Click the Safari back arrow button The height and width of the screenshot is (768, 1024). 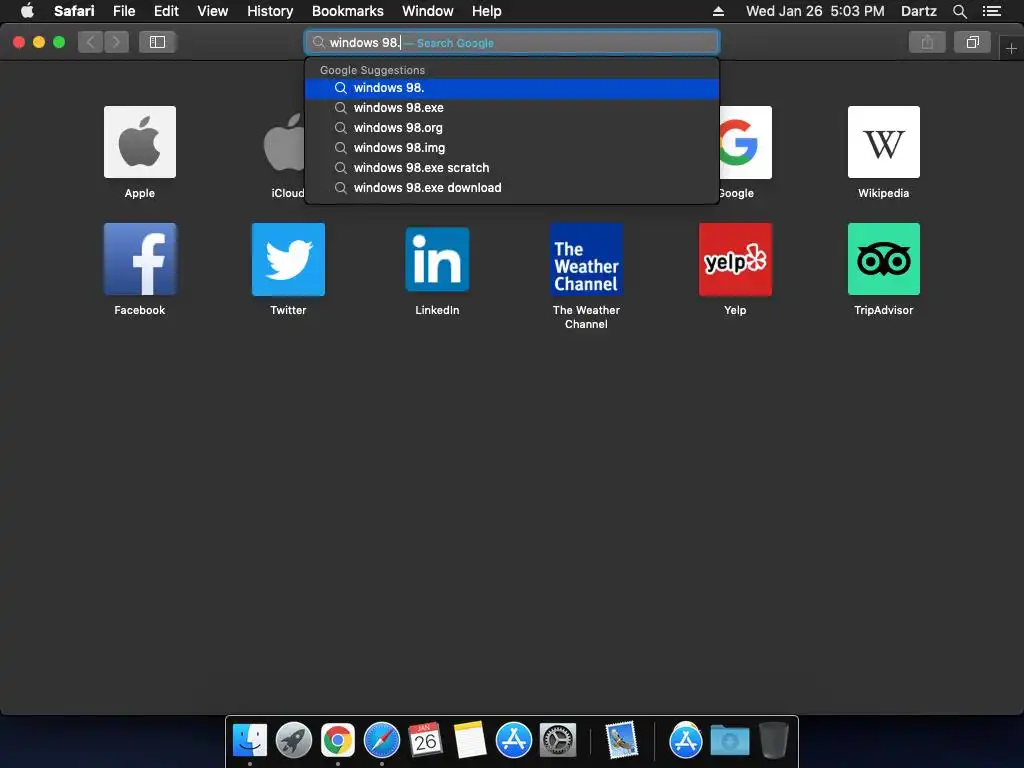point(91,42)
